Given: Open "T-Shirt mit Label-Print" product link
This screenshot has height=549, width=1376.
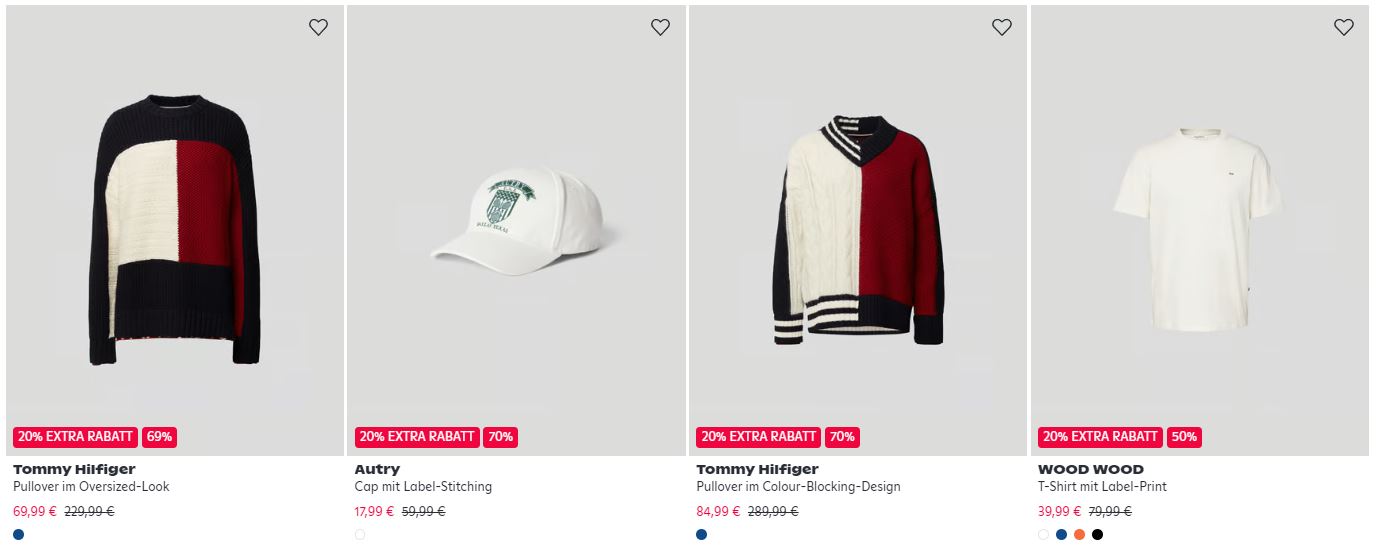Looking at the screenshot, I should pyautogui.click(x=1102, y=487).
